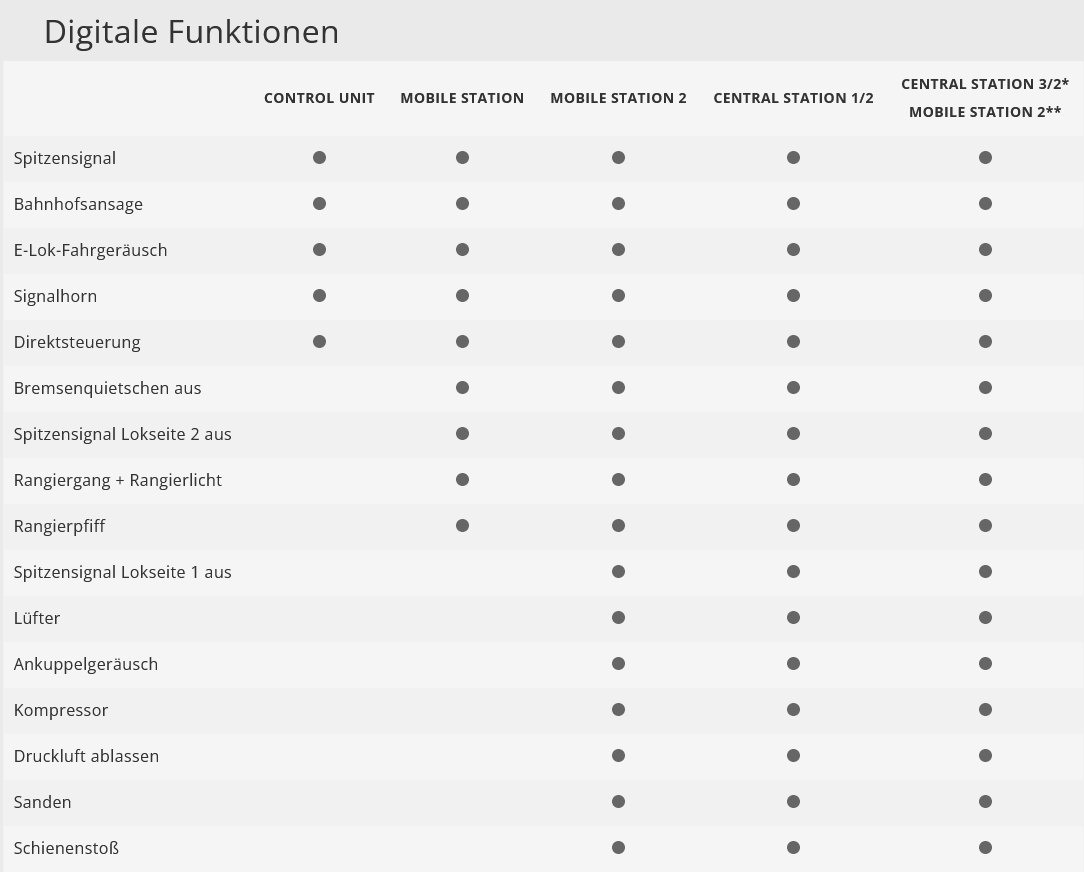Click the Rangierpfiff dot under Mobile Station
1084x872 pixels.
point(462,526)
